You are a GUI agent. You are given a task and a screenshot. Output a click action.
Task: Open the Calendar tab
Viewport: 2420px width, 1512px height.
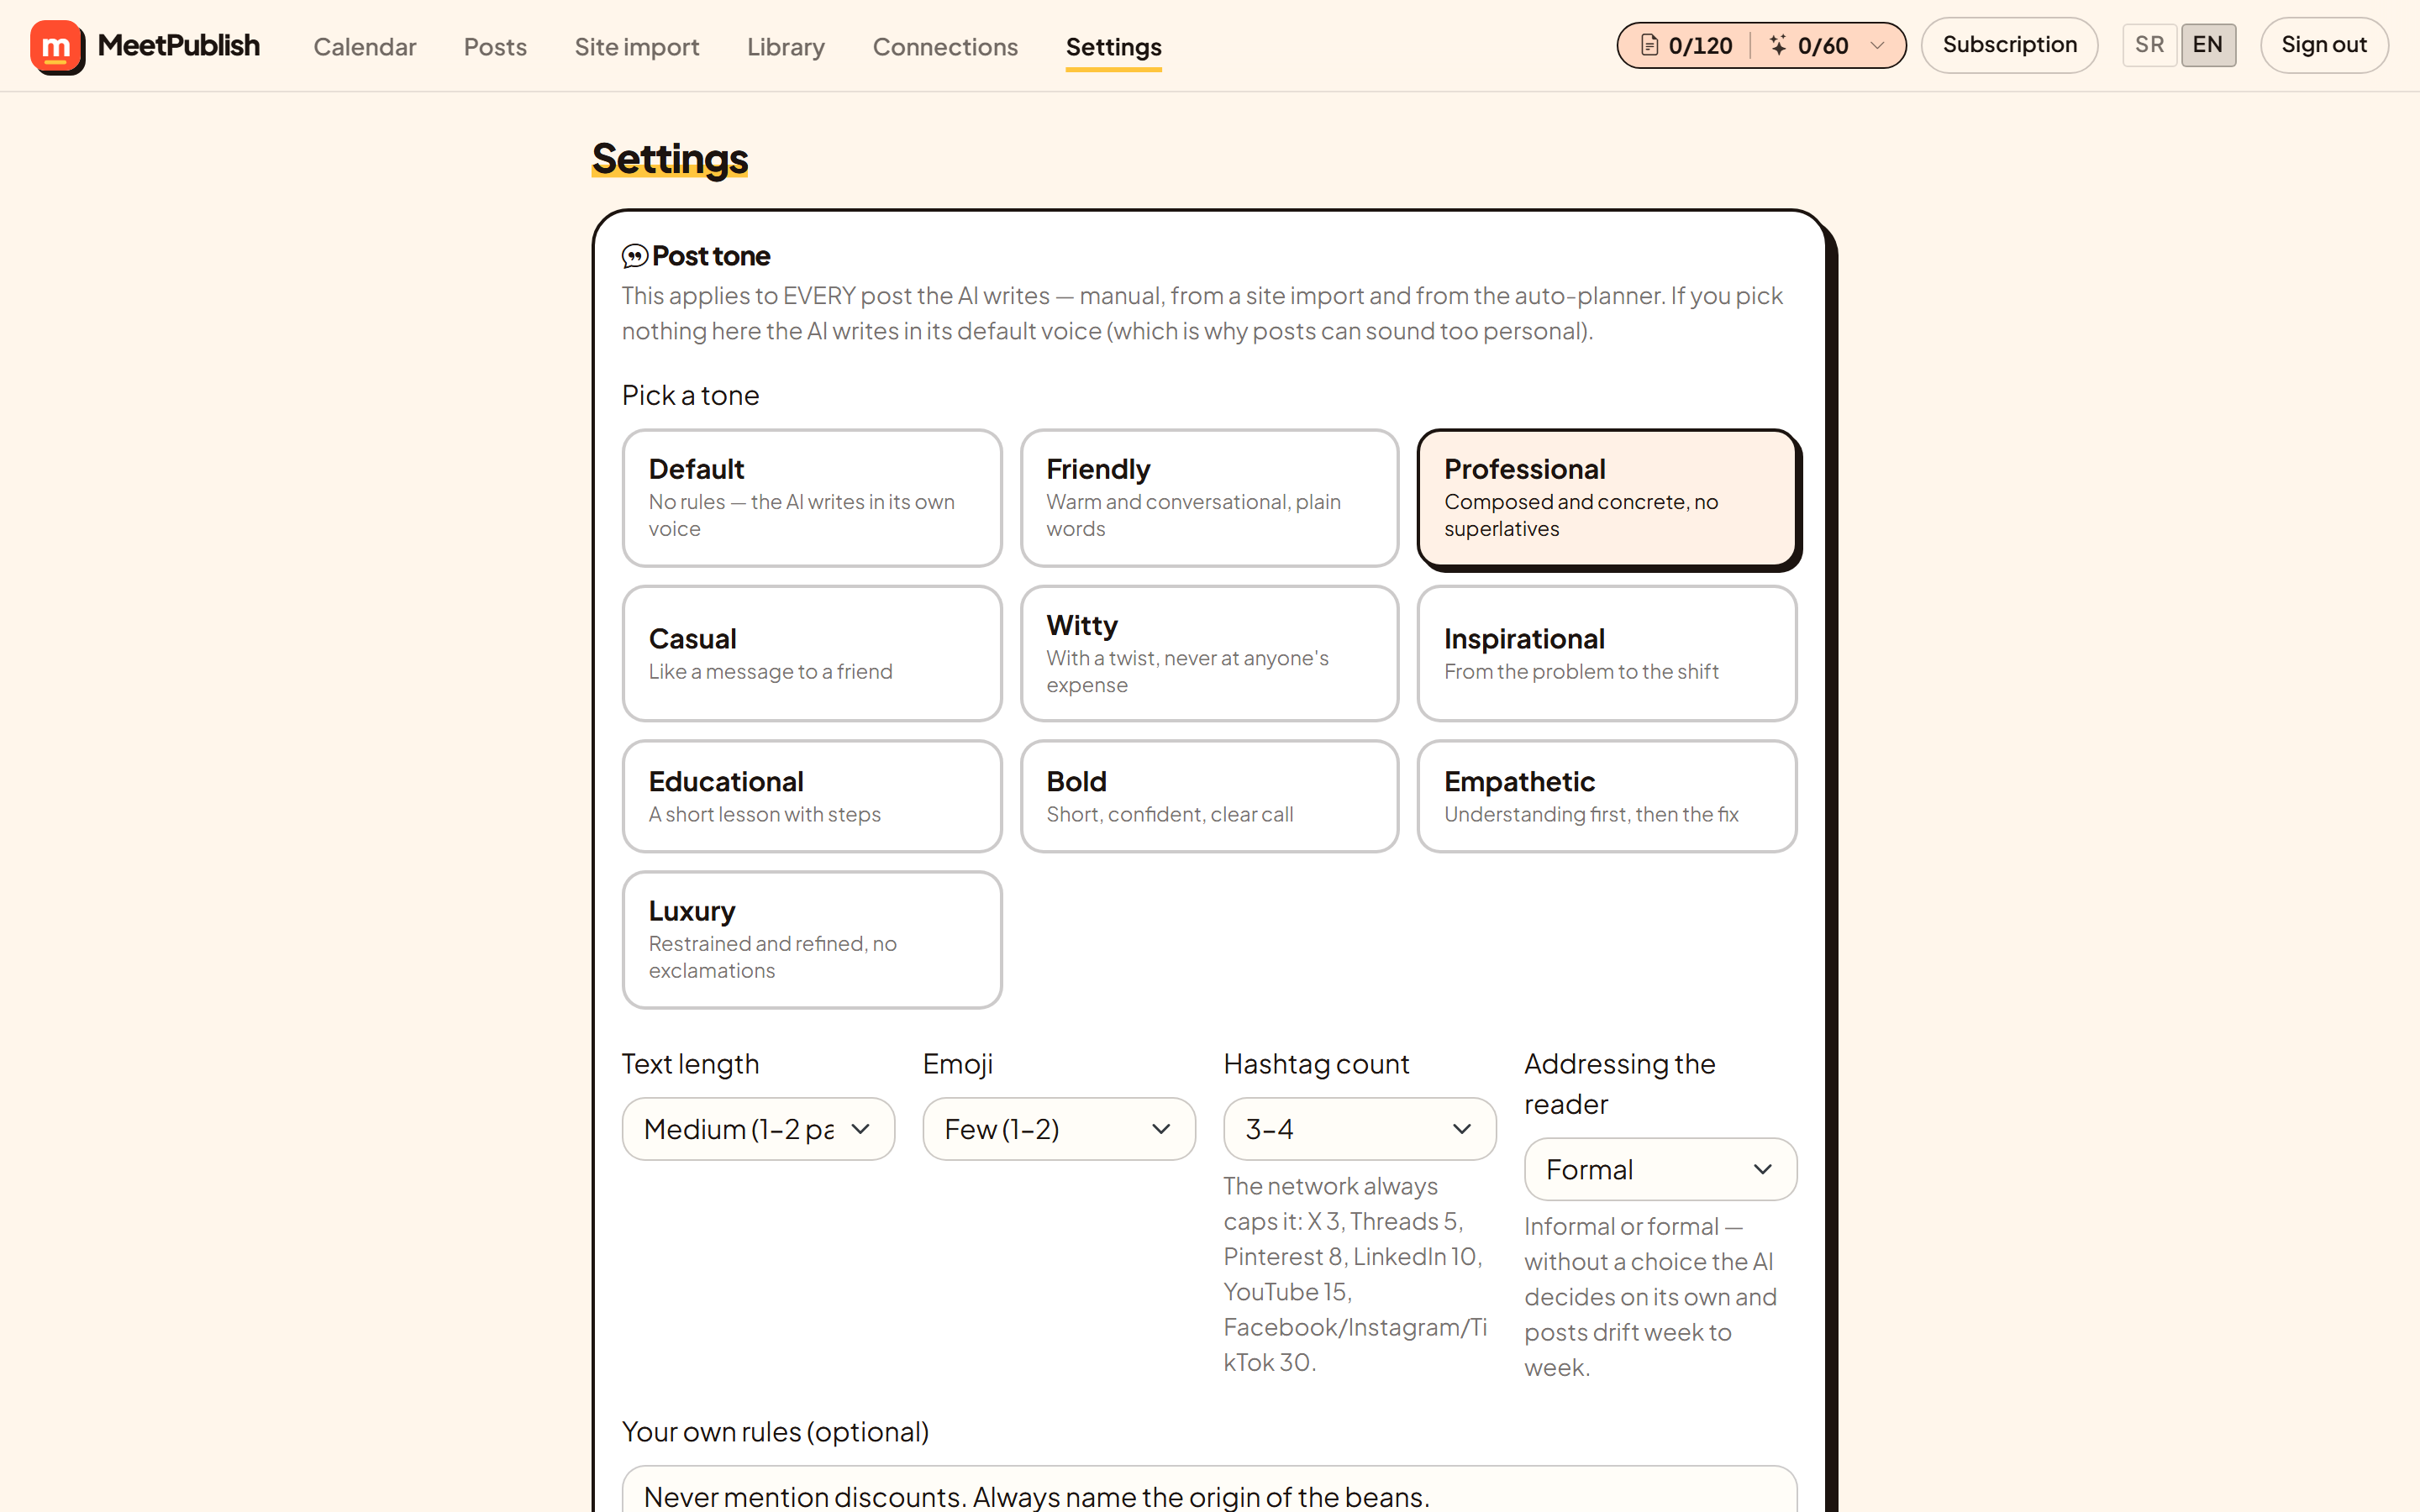click(364, 46)
